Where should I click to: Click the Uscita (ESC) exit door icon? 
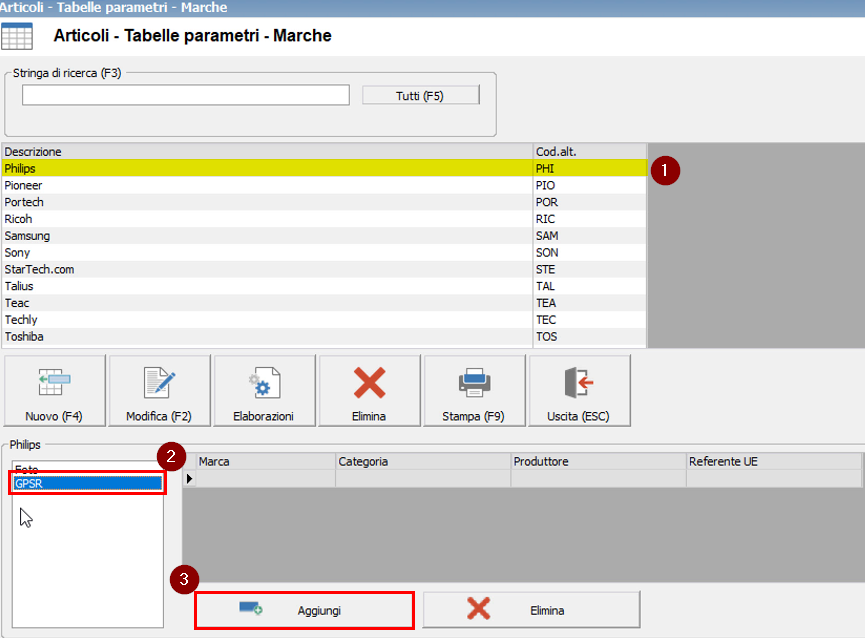coord(579,382)
